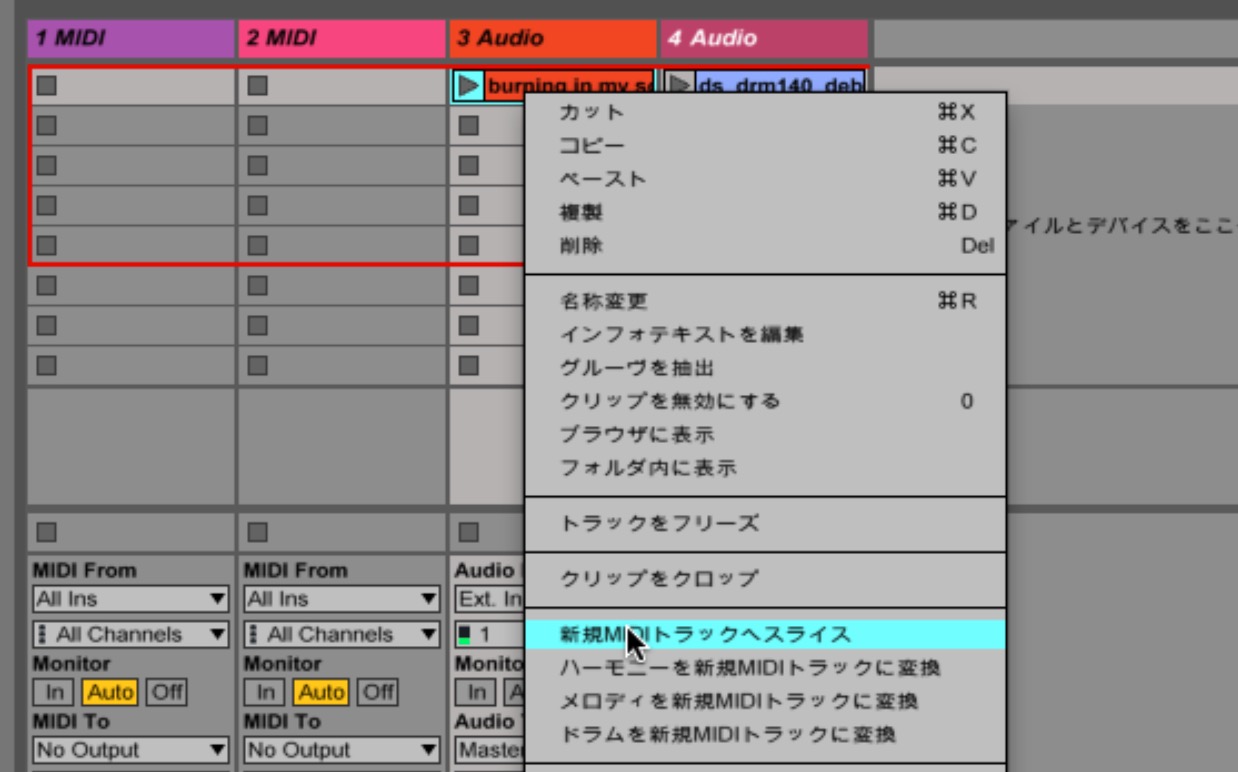
Task: Click the stop square in 1 MIDI first scene slot
Action: [x=46, y=86]
